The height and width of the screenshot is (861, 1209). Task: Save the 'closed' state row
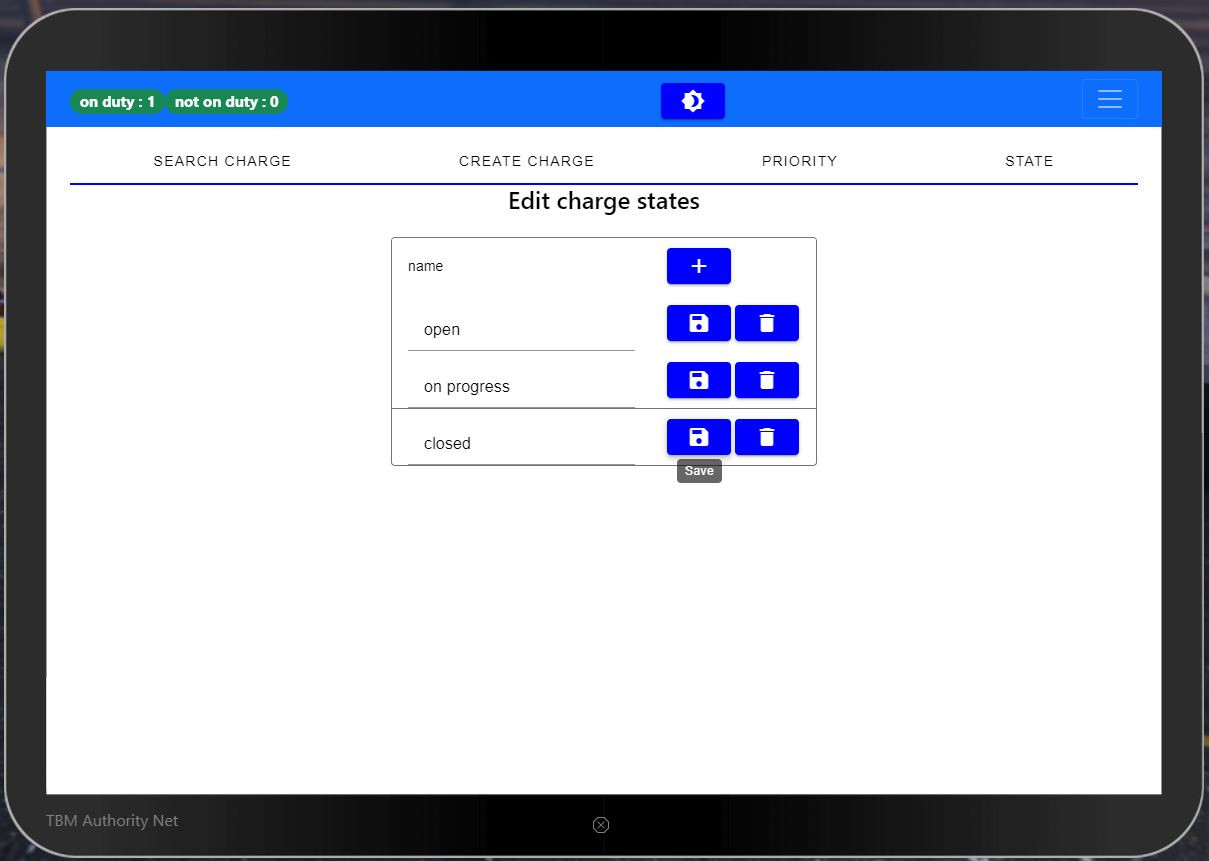699,437
